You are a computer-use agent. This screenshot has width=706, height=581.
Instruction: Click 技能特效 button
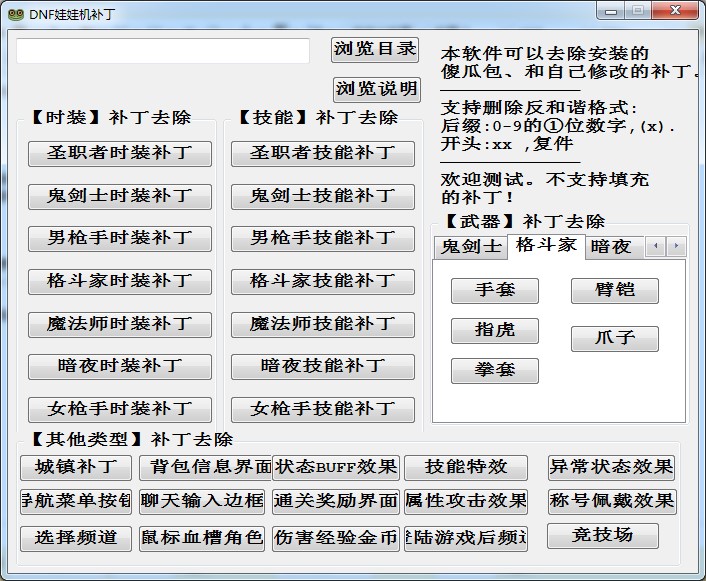point(466,468)
